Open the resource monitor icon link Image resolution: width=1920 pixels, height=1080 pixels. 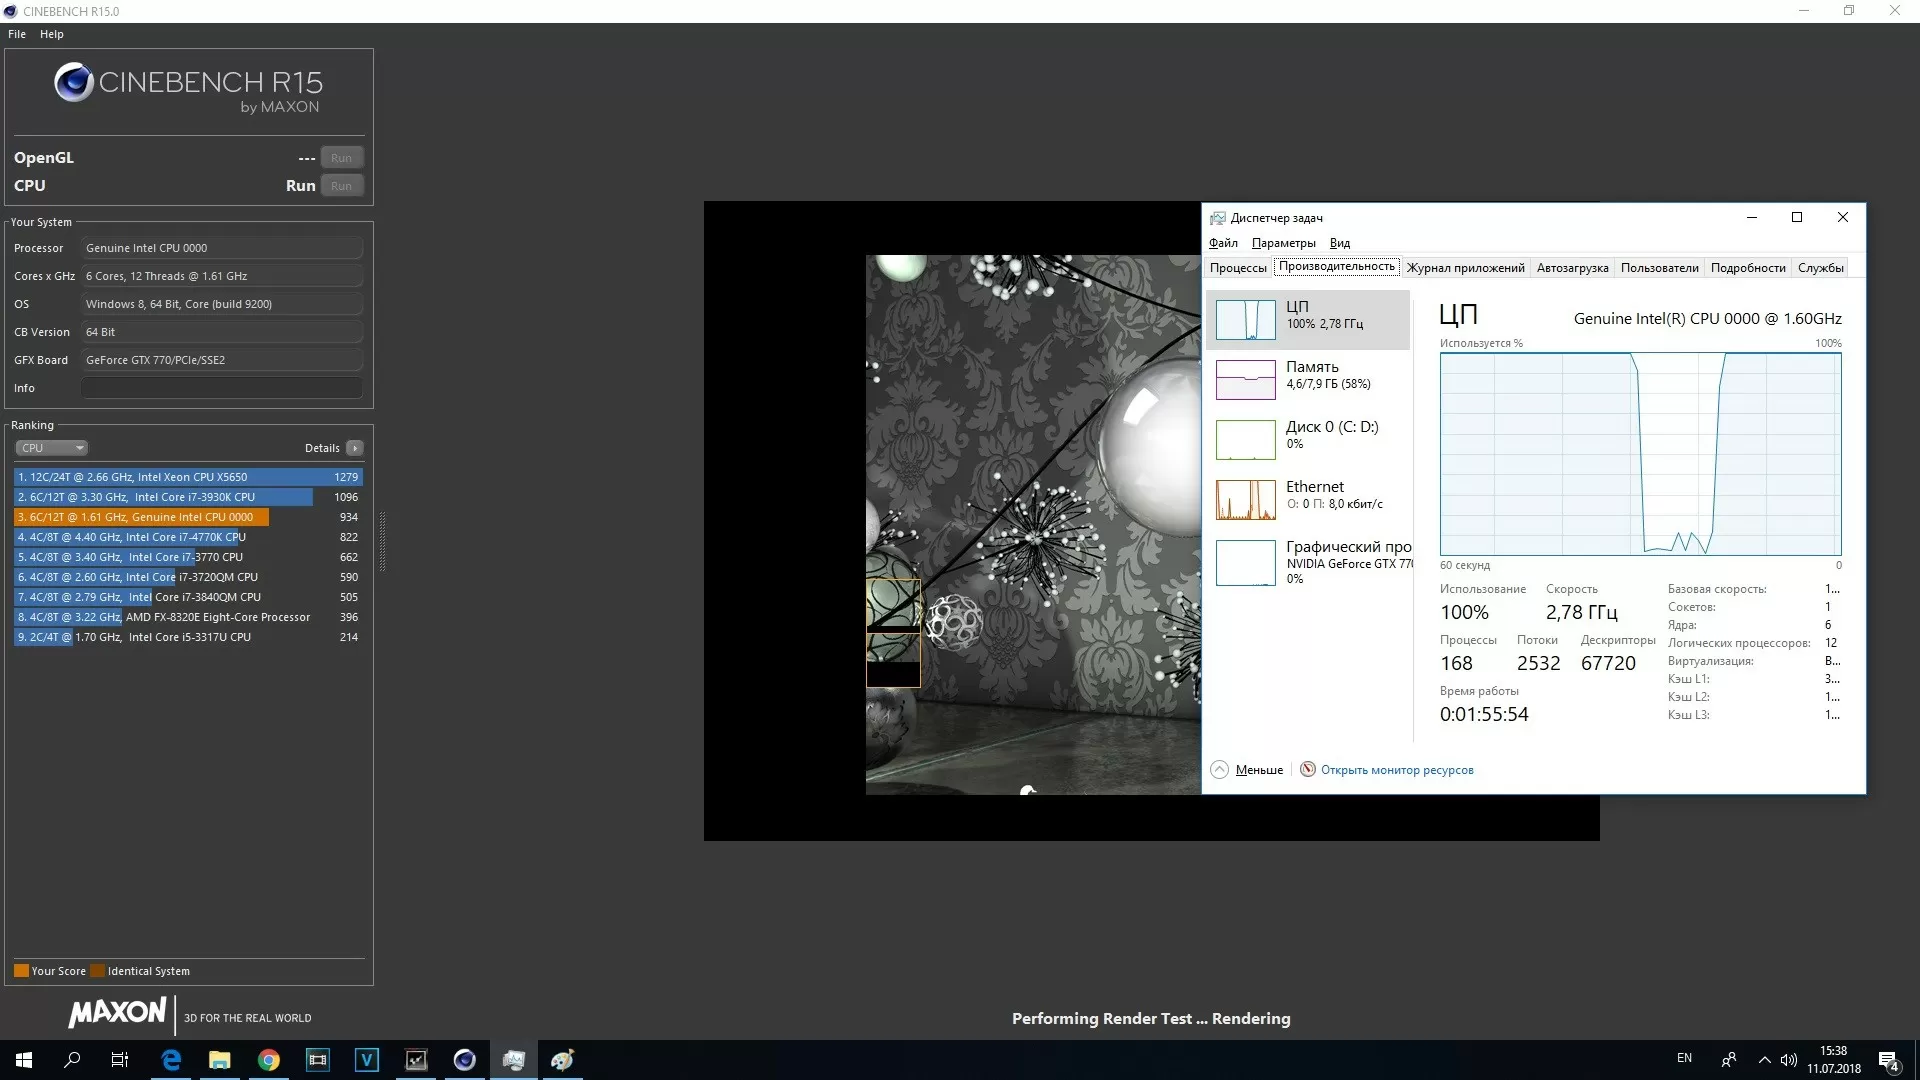[1307, 769]
